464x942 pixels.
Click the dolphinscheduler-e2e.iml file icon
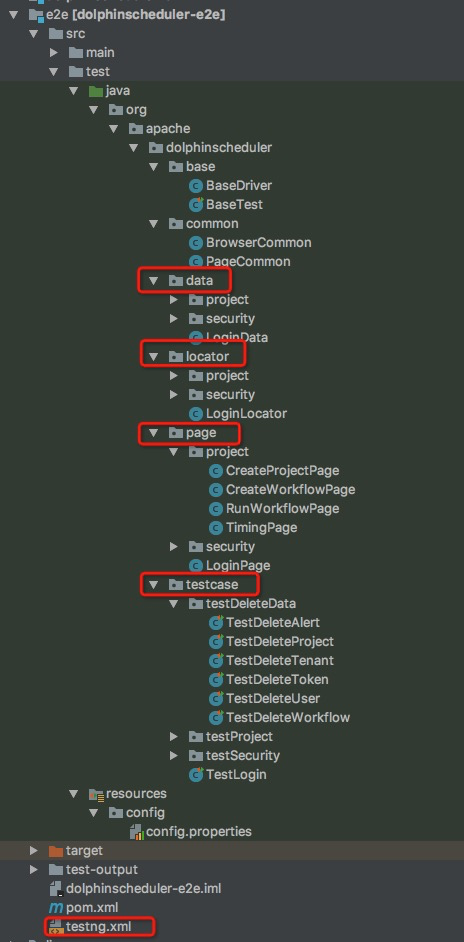tap(55, 888)
